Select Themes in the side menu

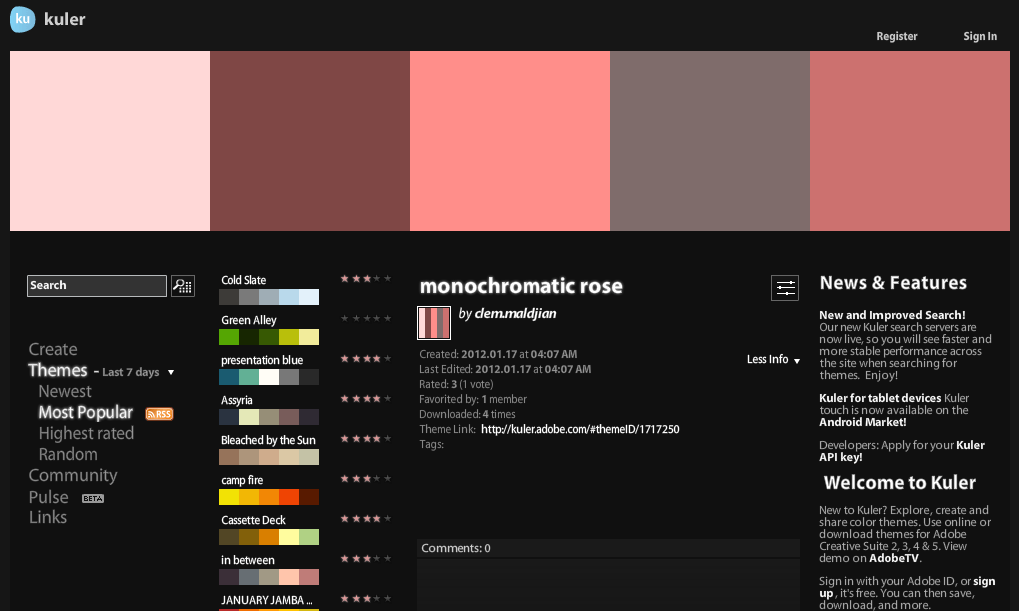click(57, 370)
